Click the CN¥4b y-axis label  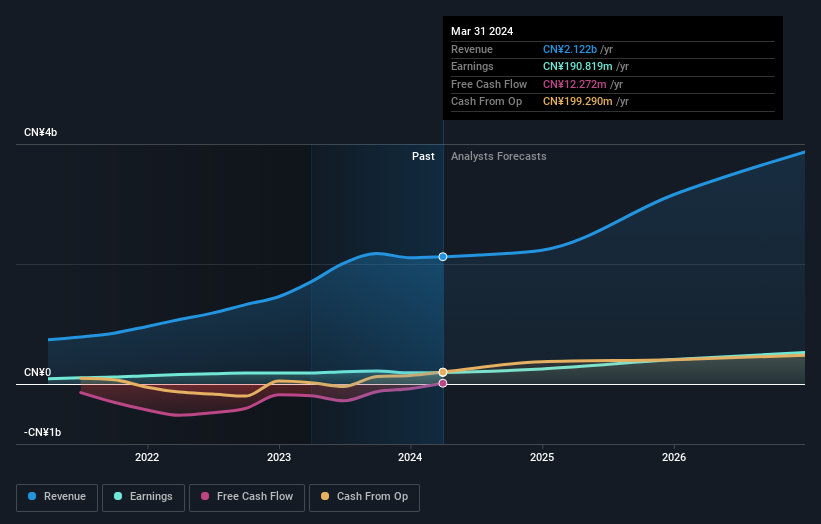click(40, 132)
